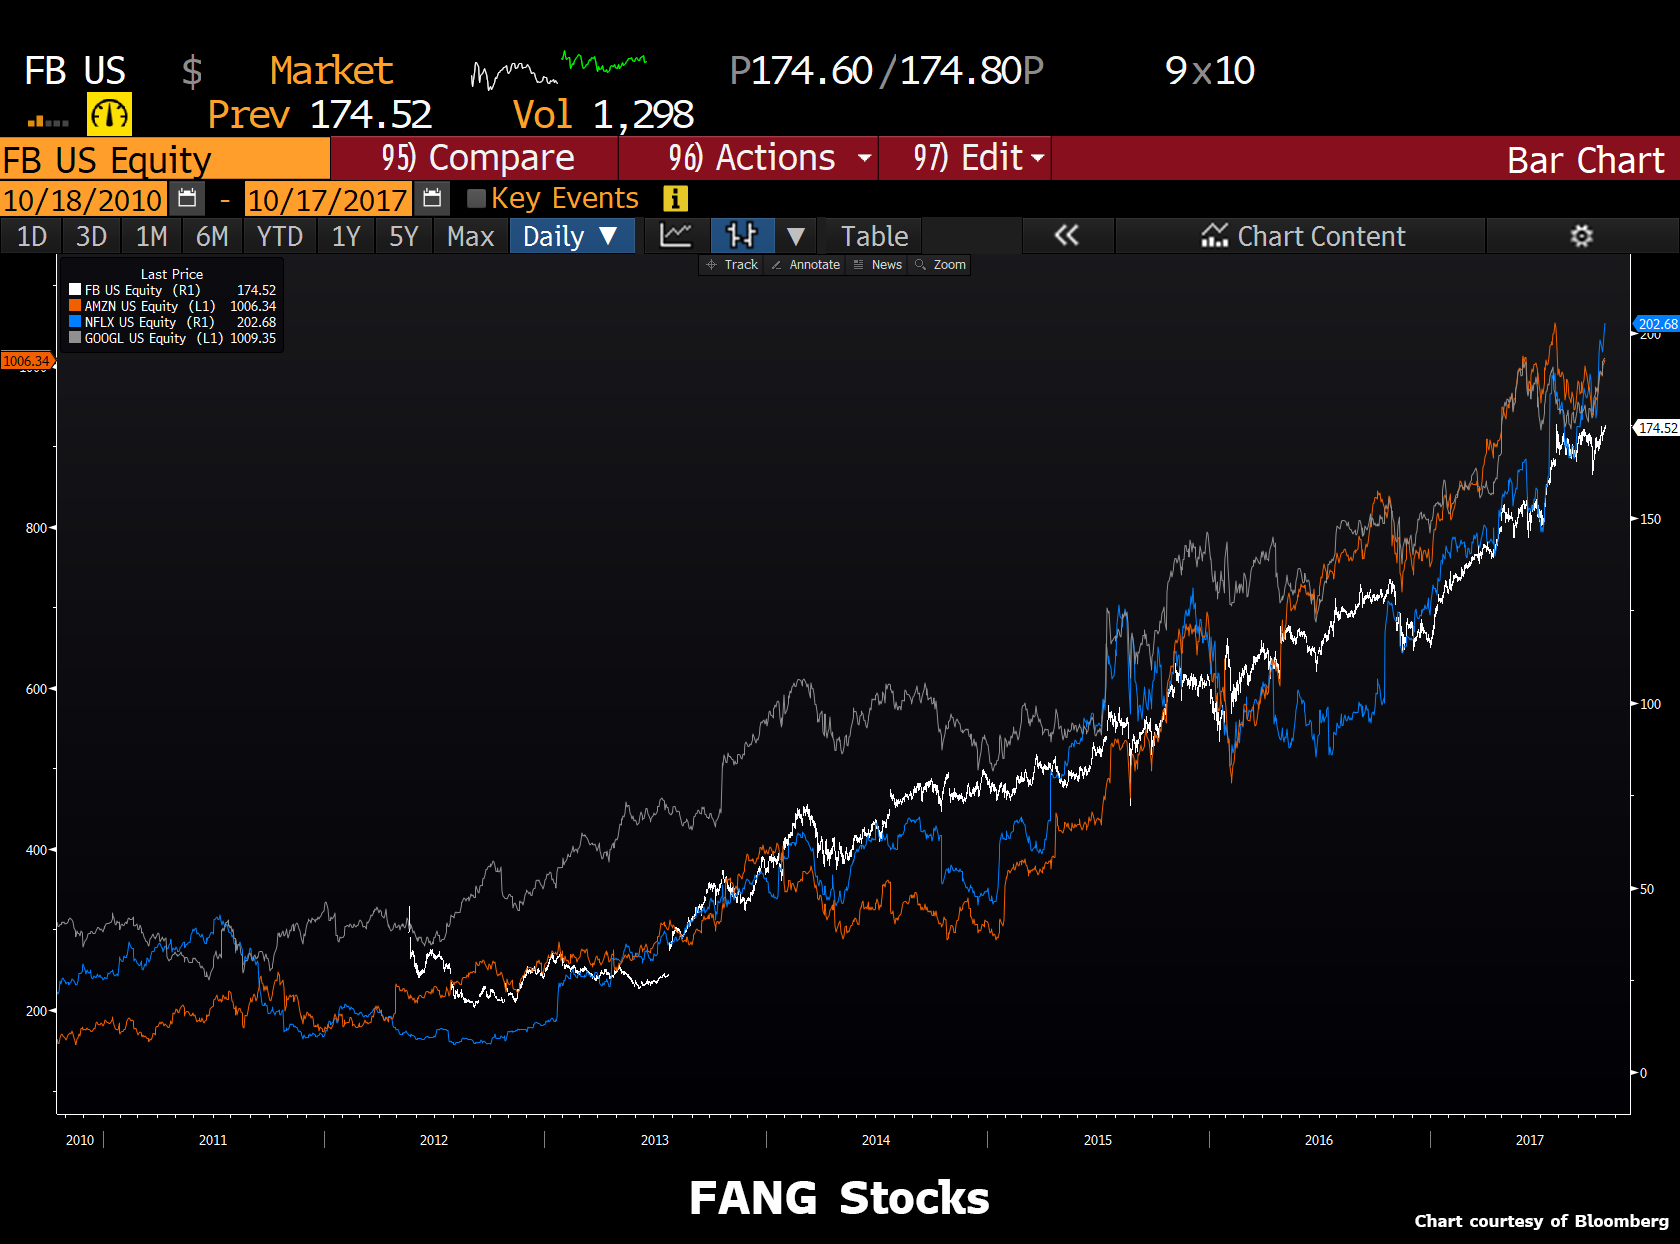Click the Last Price legend header
The image size is (1680, 1244).
pos(172,274)
